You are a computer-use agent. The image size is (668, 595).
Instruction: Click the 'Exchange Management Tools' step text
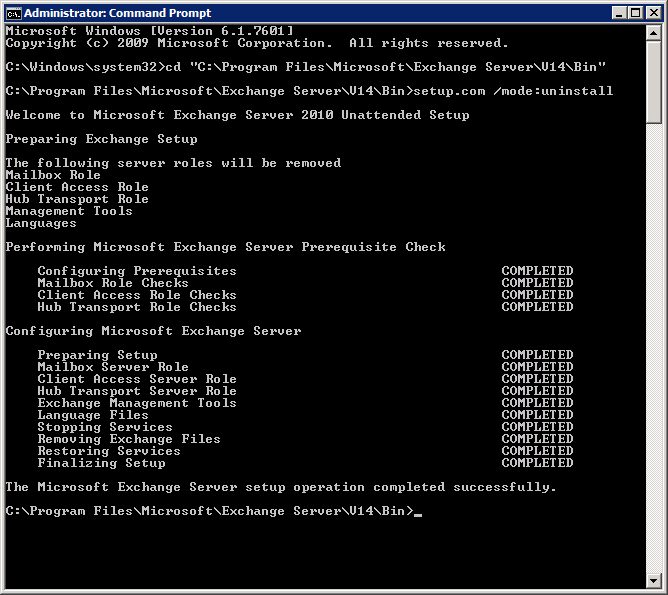[x=137, y=402]
